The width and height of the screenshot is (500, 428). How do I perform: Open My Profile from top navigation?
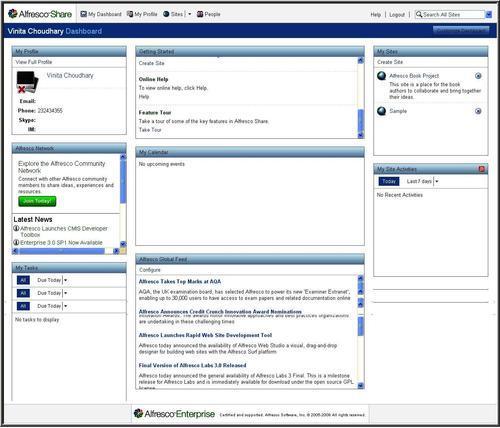[142, 14]
